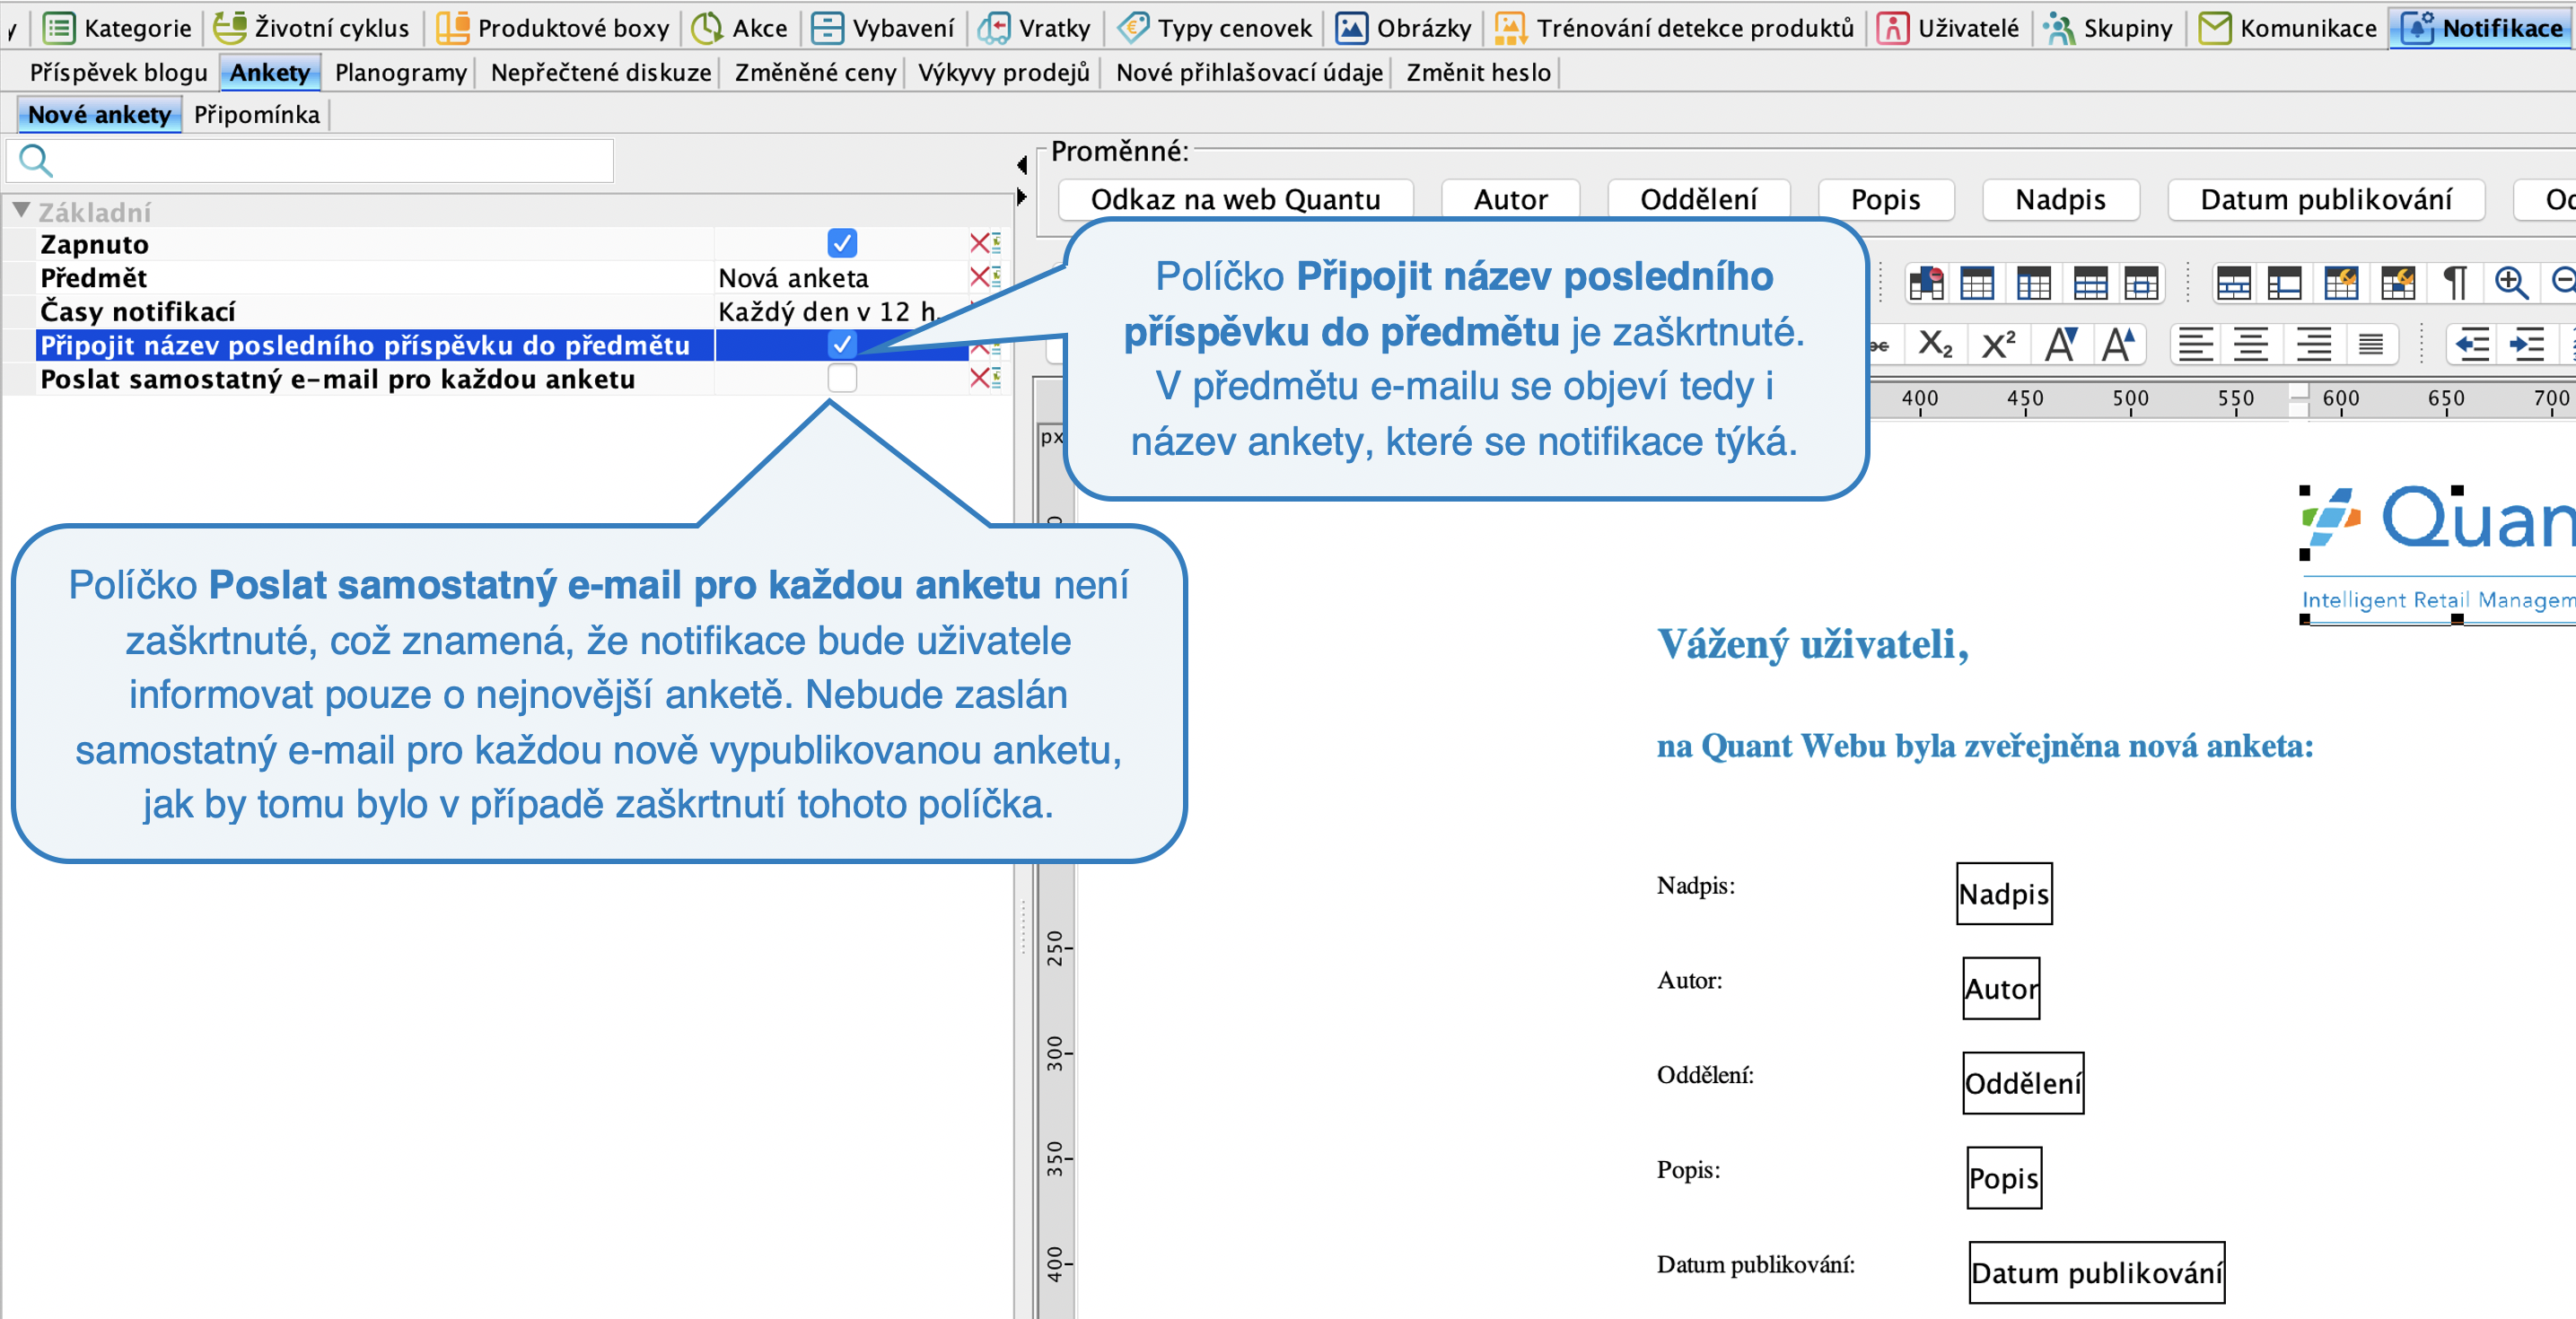Open the Produktové boxy tab
The width and height of the screenshot is (2576, 1319).
553,27
